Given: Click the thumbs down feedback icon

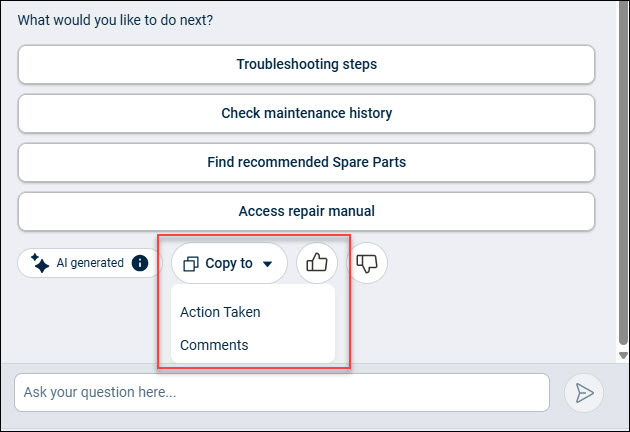Looking at the screenshot, I should [x=367, y=263].
